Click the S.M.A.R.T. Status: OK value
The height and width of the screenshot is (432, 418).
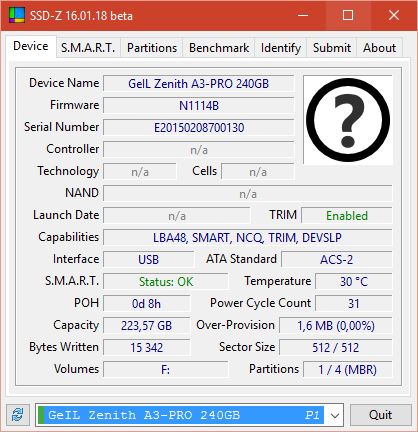point(166,282)
